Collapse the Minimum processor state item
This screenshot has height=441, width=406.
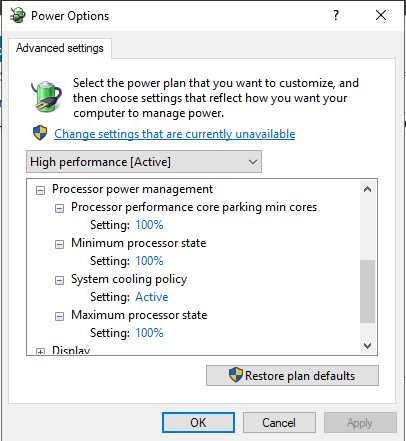pos(59,244)
